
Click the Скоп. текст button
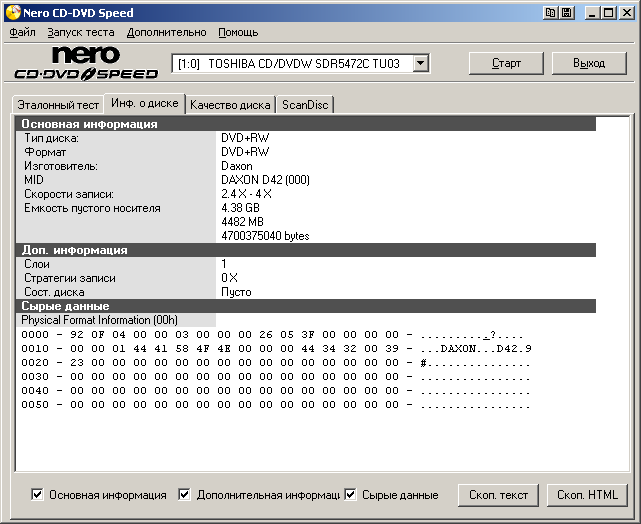pyautogui.click(x=499, y=495)
